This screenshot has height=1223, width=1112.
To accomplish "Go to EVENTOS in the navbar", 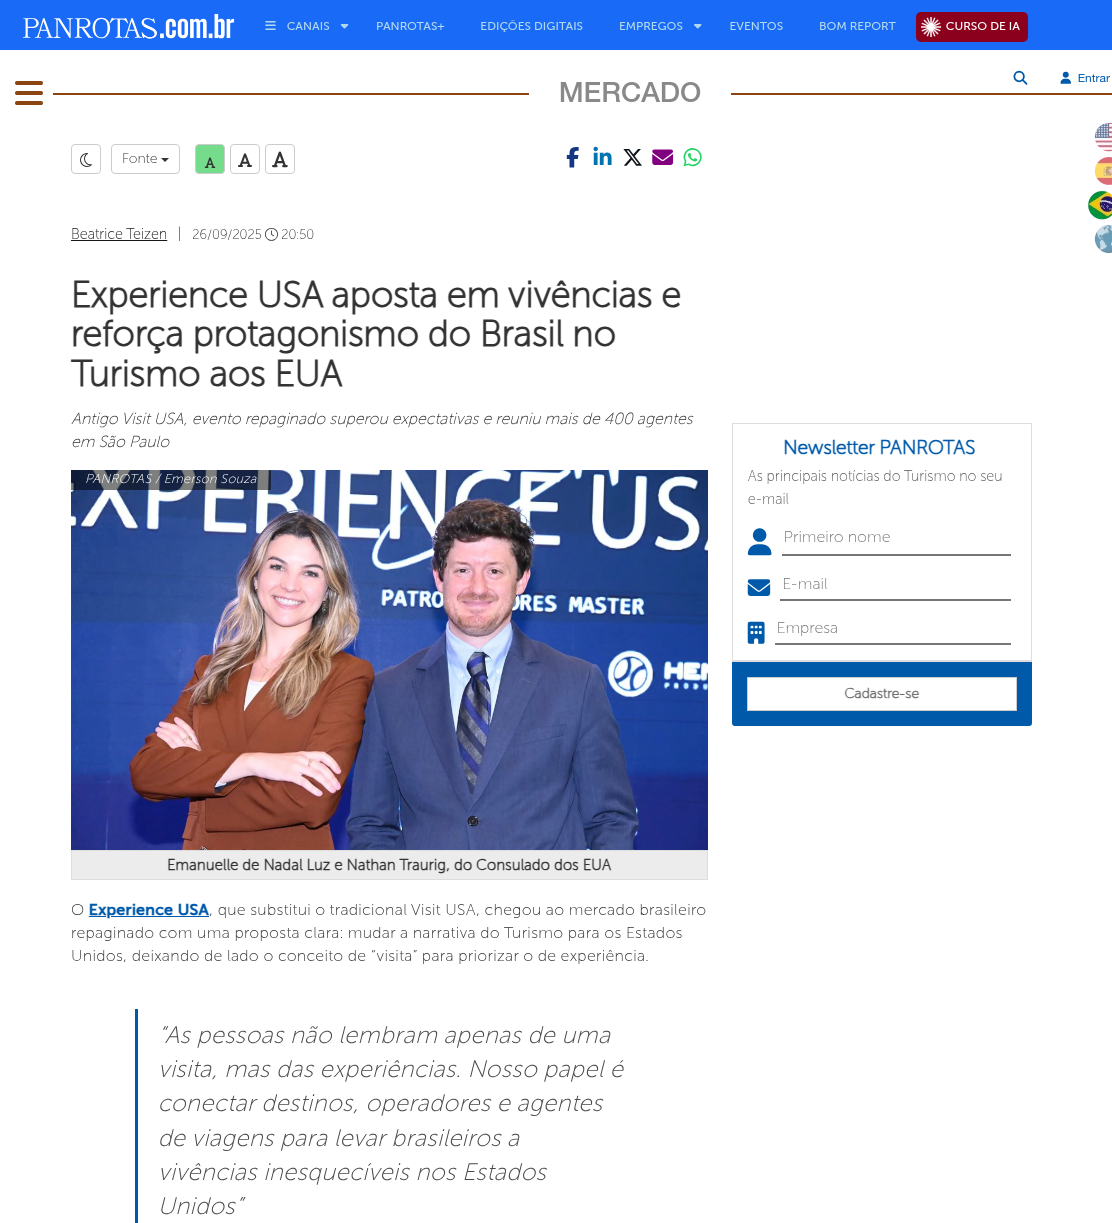I will 756,26.
